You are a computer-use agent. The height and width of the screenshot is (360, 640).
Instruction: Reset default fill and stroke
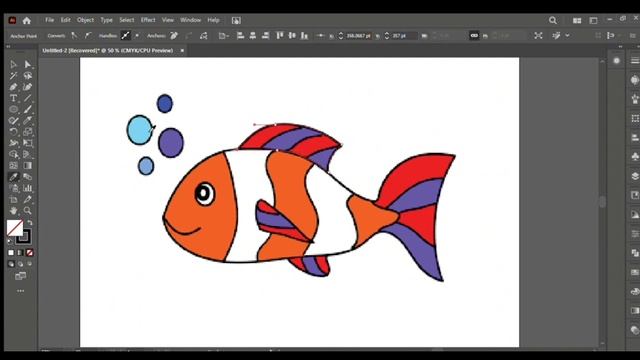coord(10,241)
